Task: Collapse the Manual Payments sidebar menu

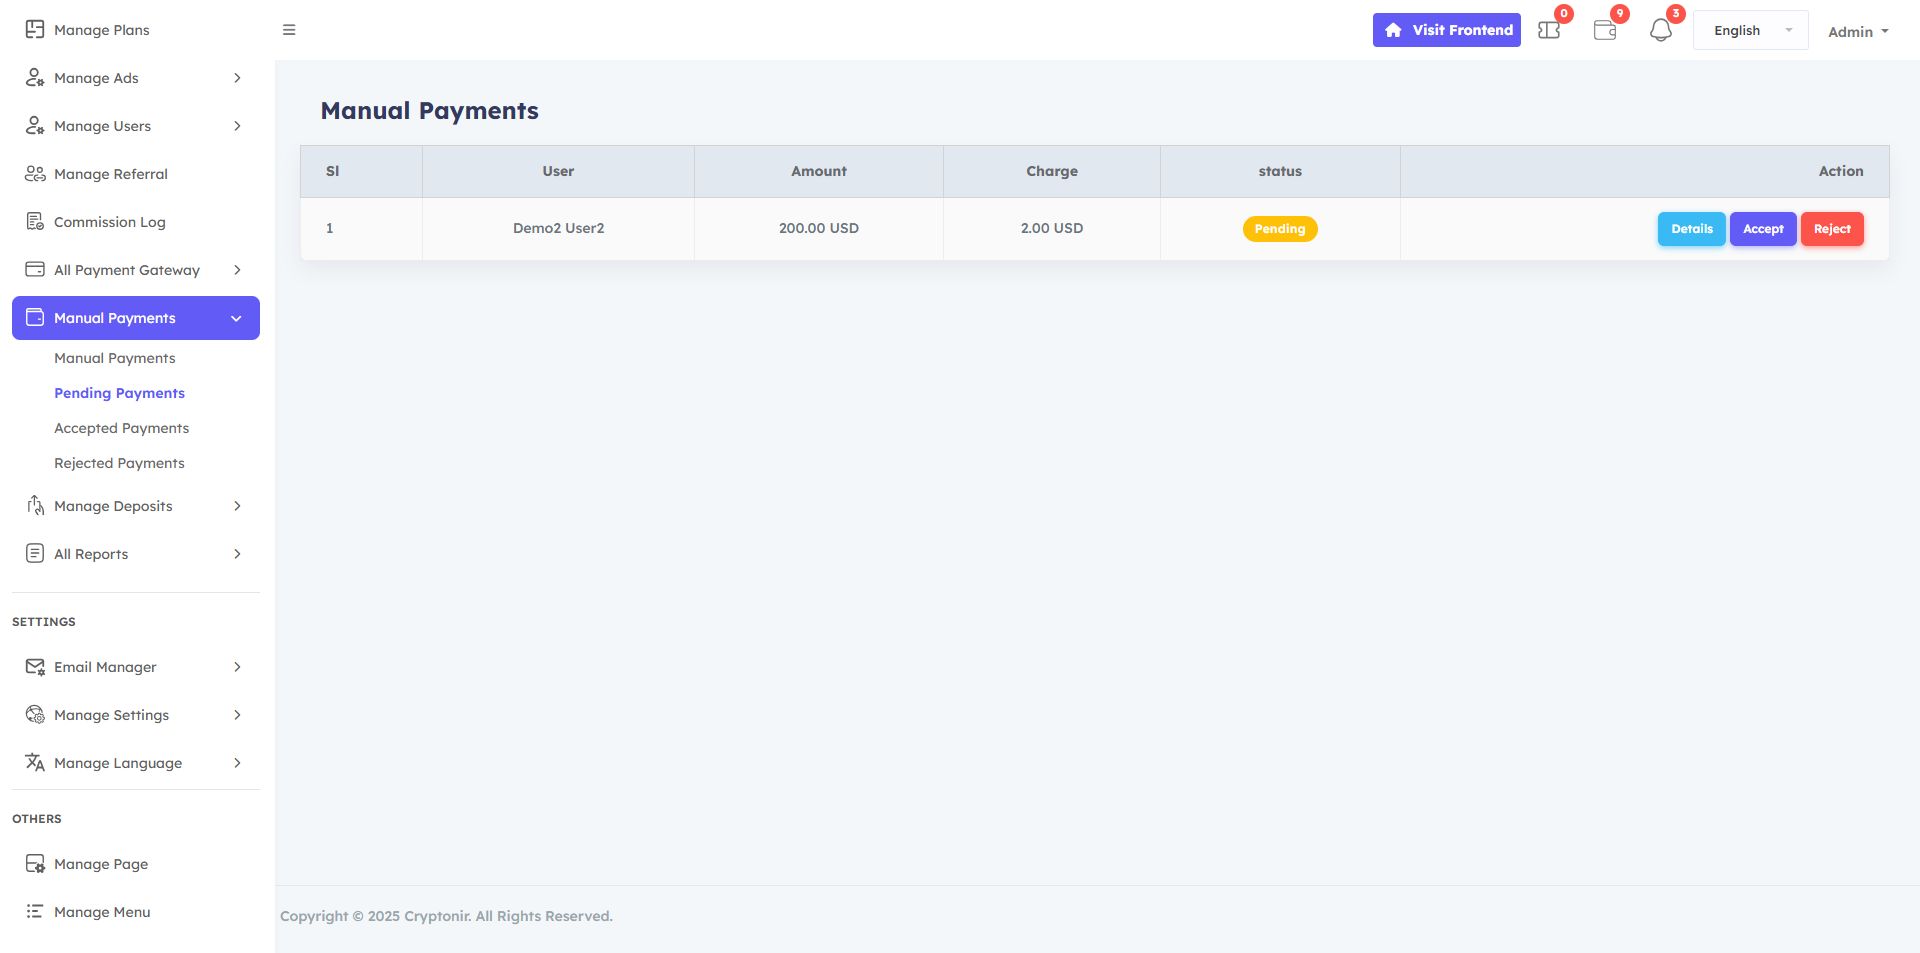Action: coord(236,318)
